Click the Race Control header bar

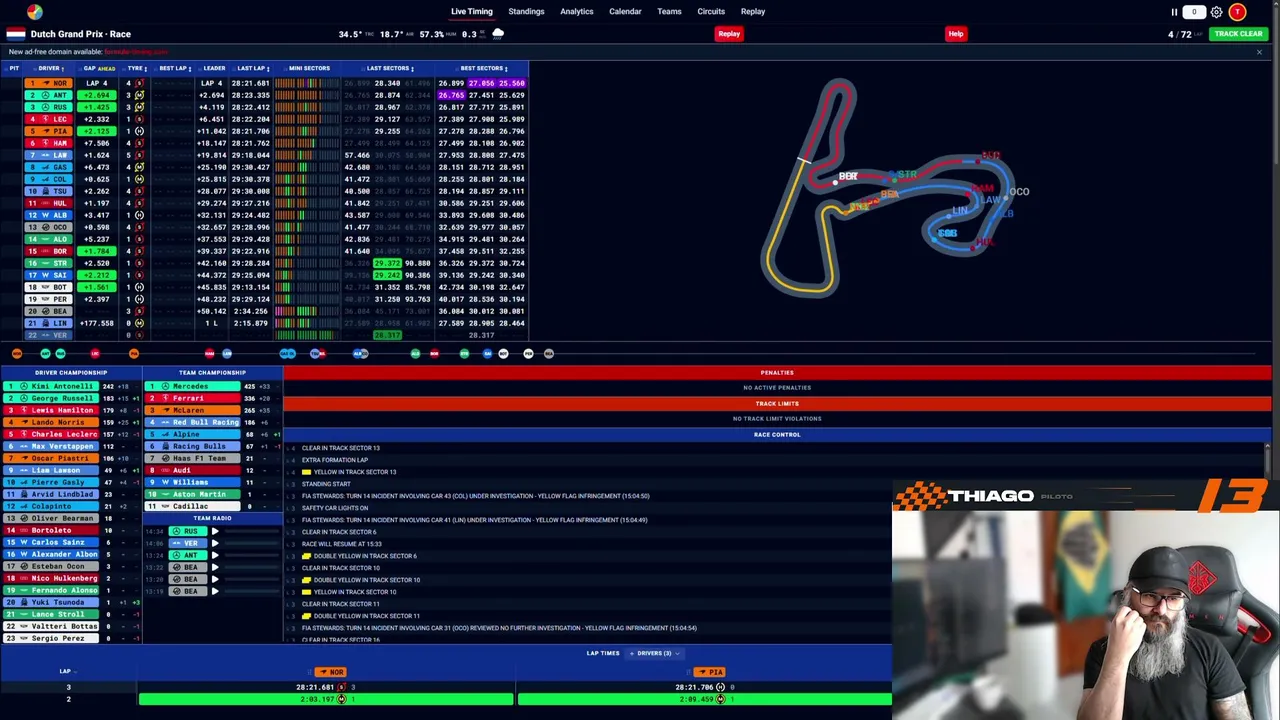pyautogui.click(x=777, y=435)
